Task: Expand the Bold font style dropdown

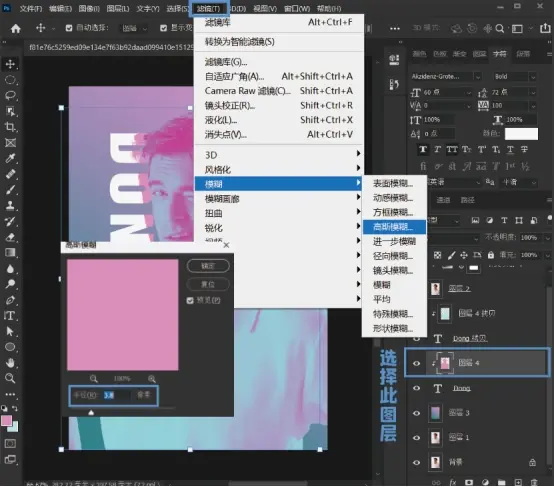Action: tap(515, 76)
